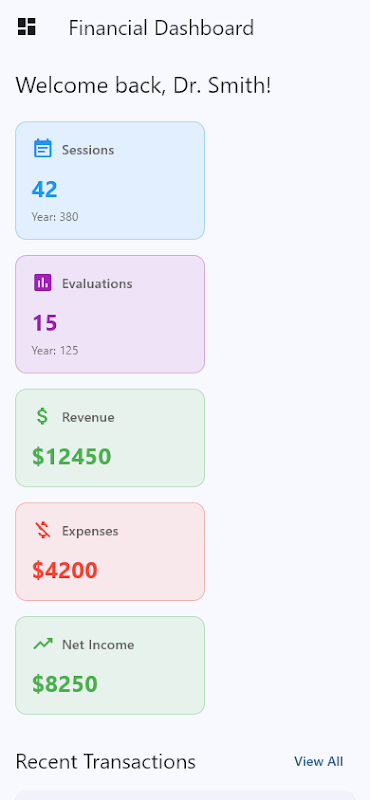Click the red crossed-dollar Expenses icon
The width and height of the screenshot is (370, 800).
[x=43, y=530]
